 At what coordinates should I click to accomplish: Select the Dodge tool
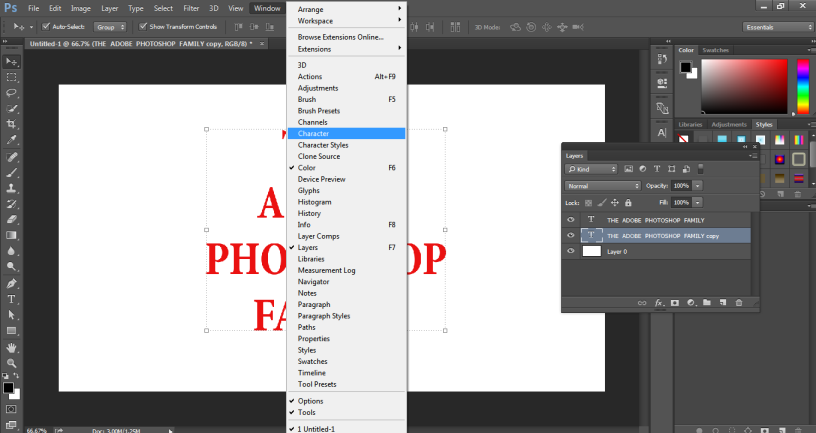click(11, 266)
